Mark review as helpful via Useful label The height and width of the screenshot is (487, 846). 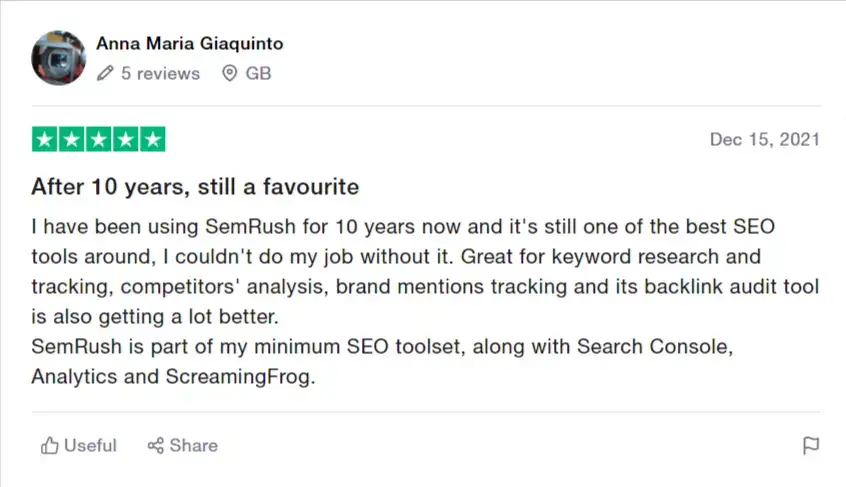[90, 446]
